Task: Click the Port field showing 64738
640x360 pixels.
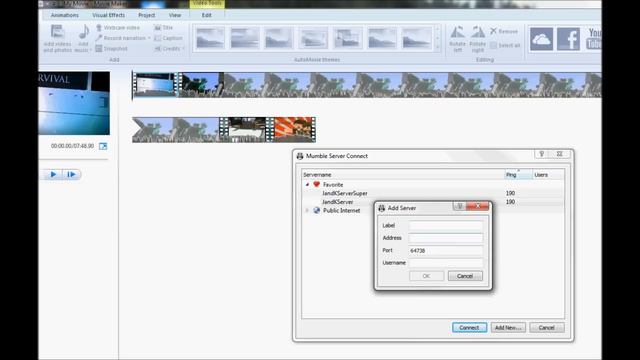Action: coord(446,251)
